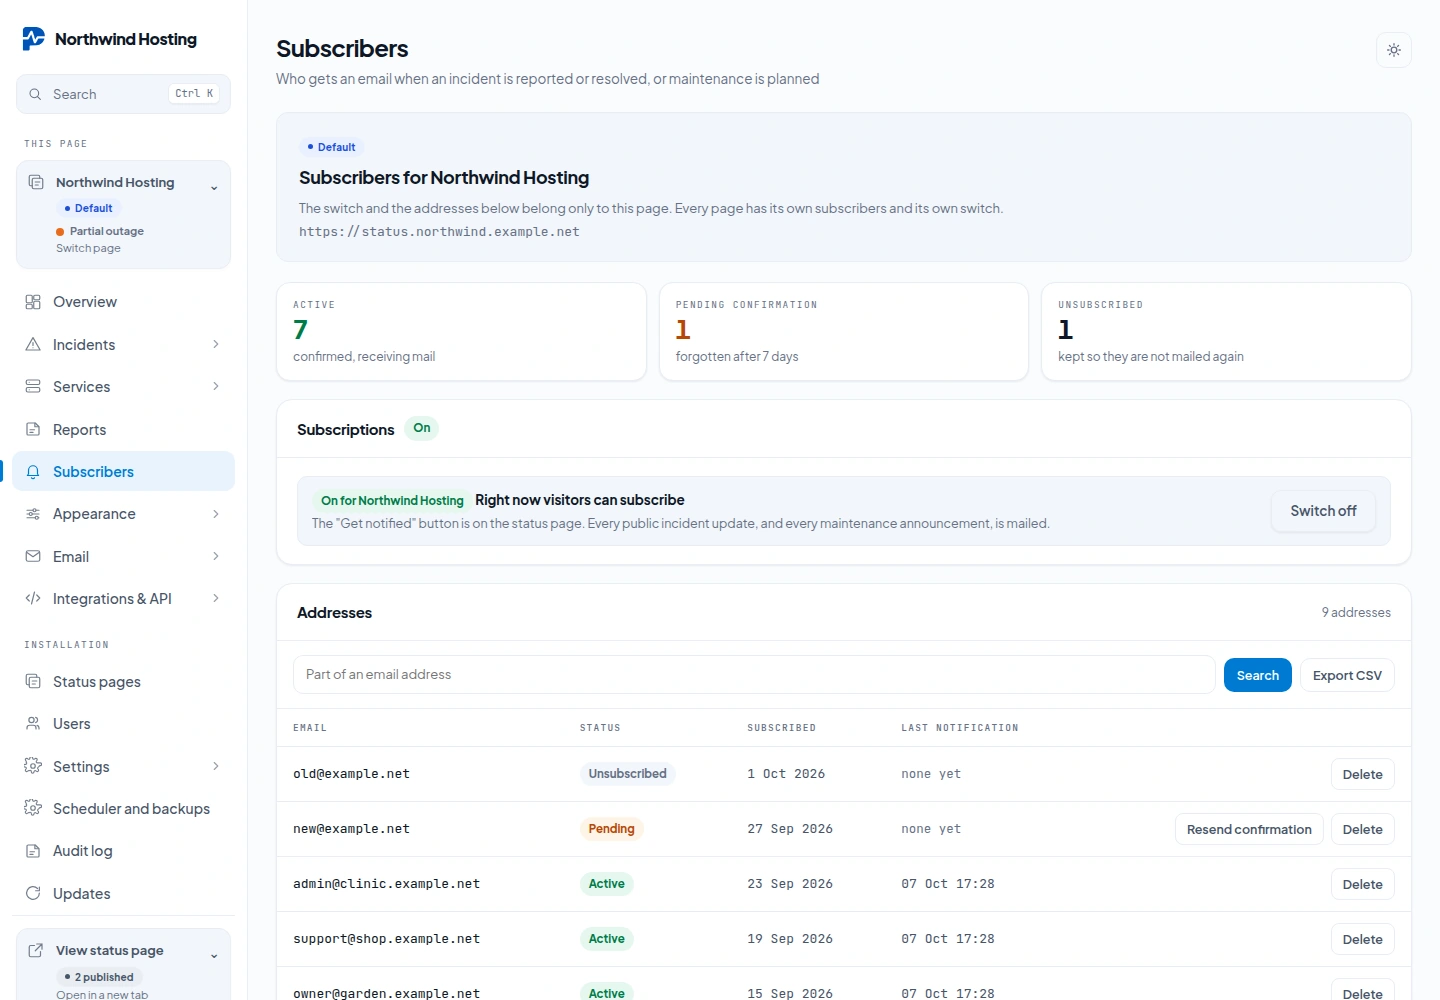Delete the old@example.net subscriber

(x=1362, y=774)
